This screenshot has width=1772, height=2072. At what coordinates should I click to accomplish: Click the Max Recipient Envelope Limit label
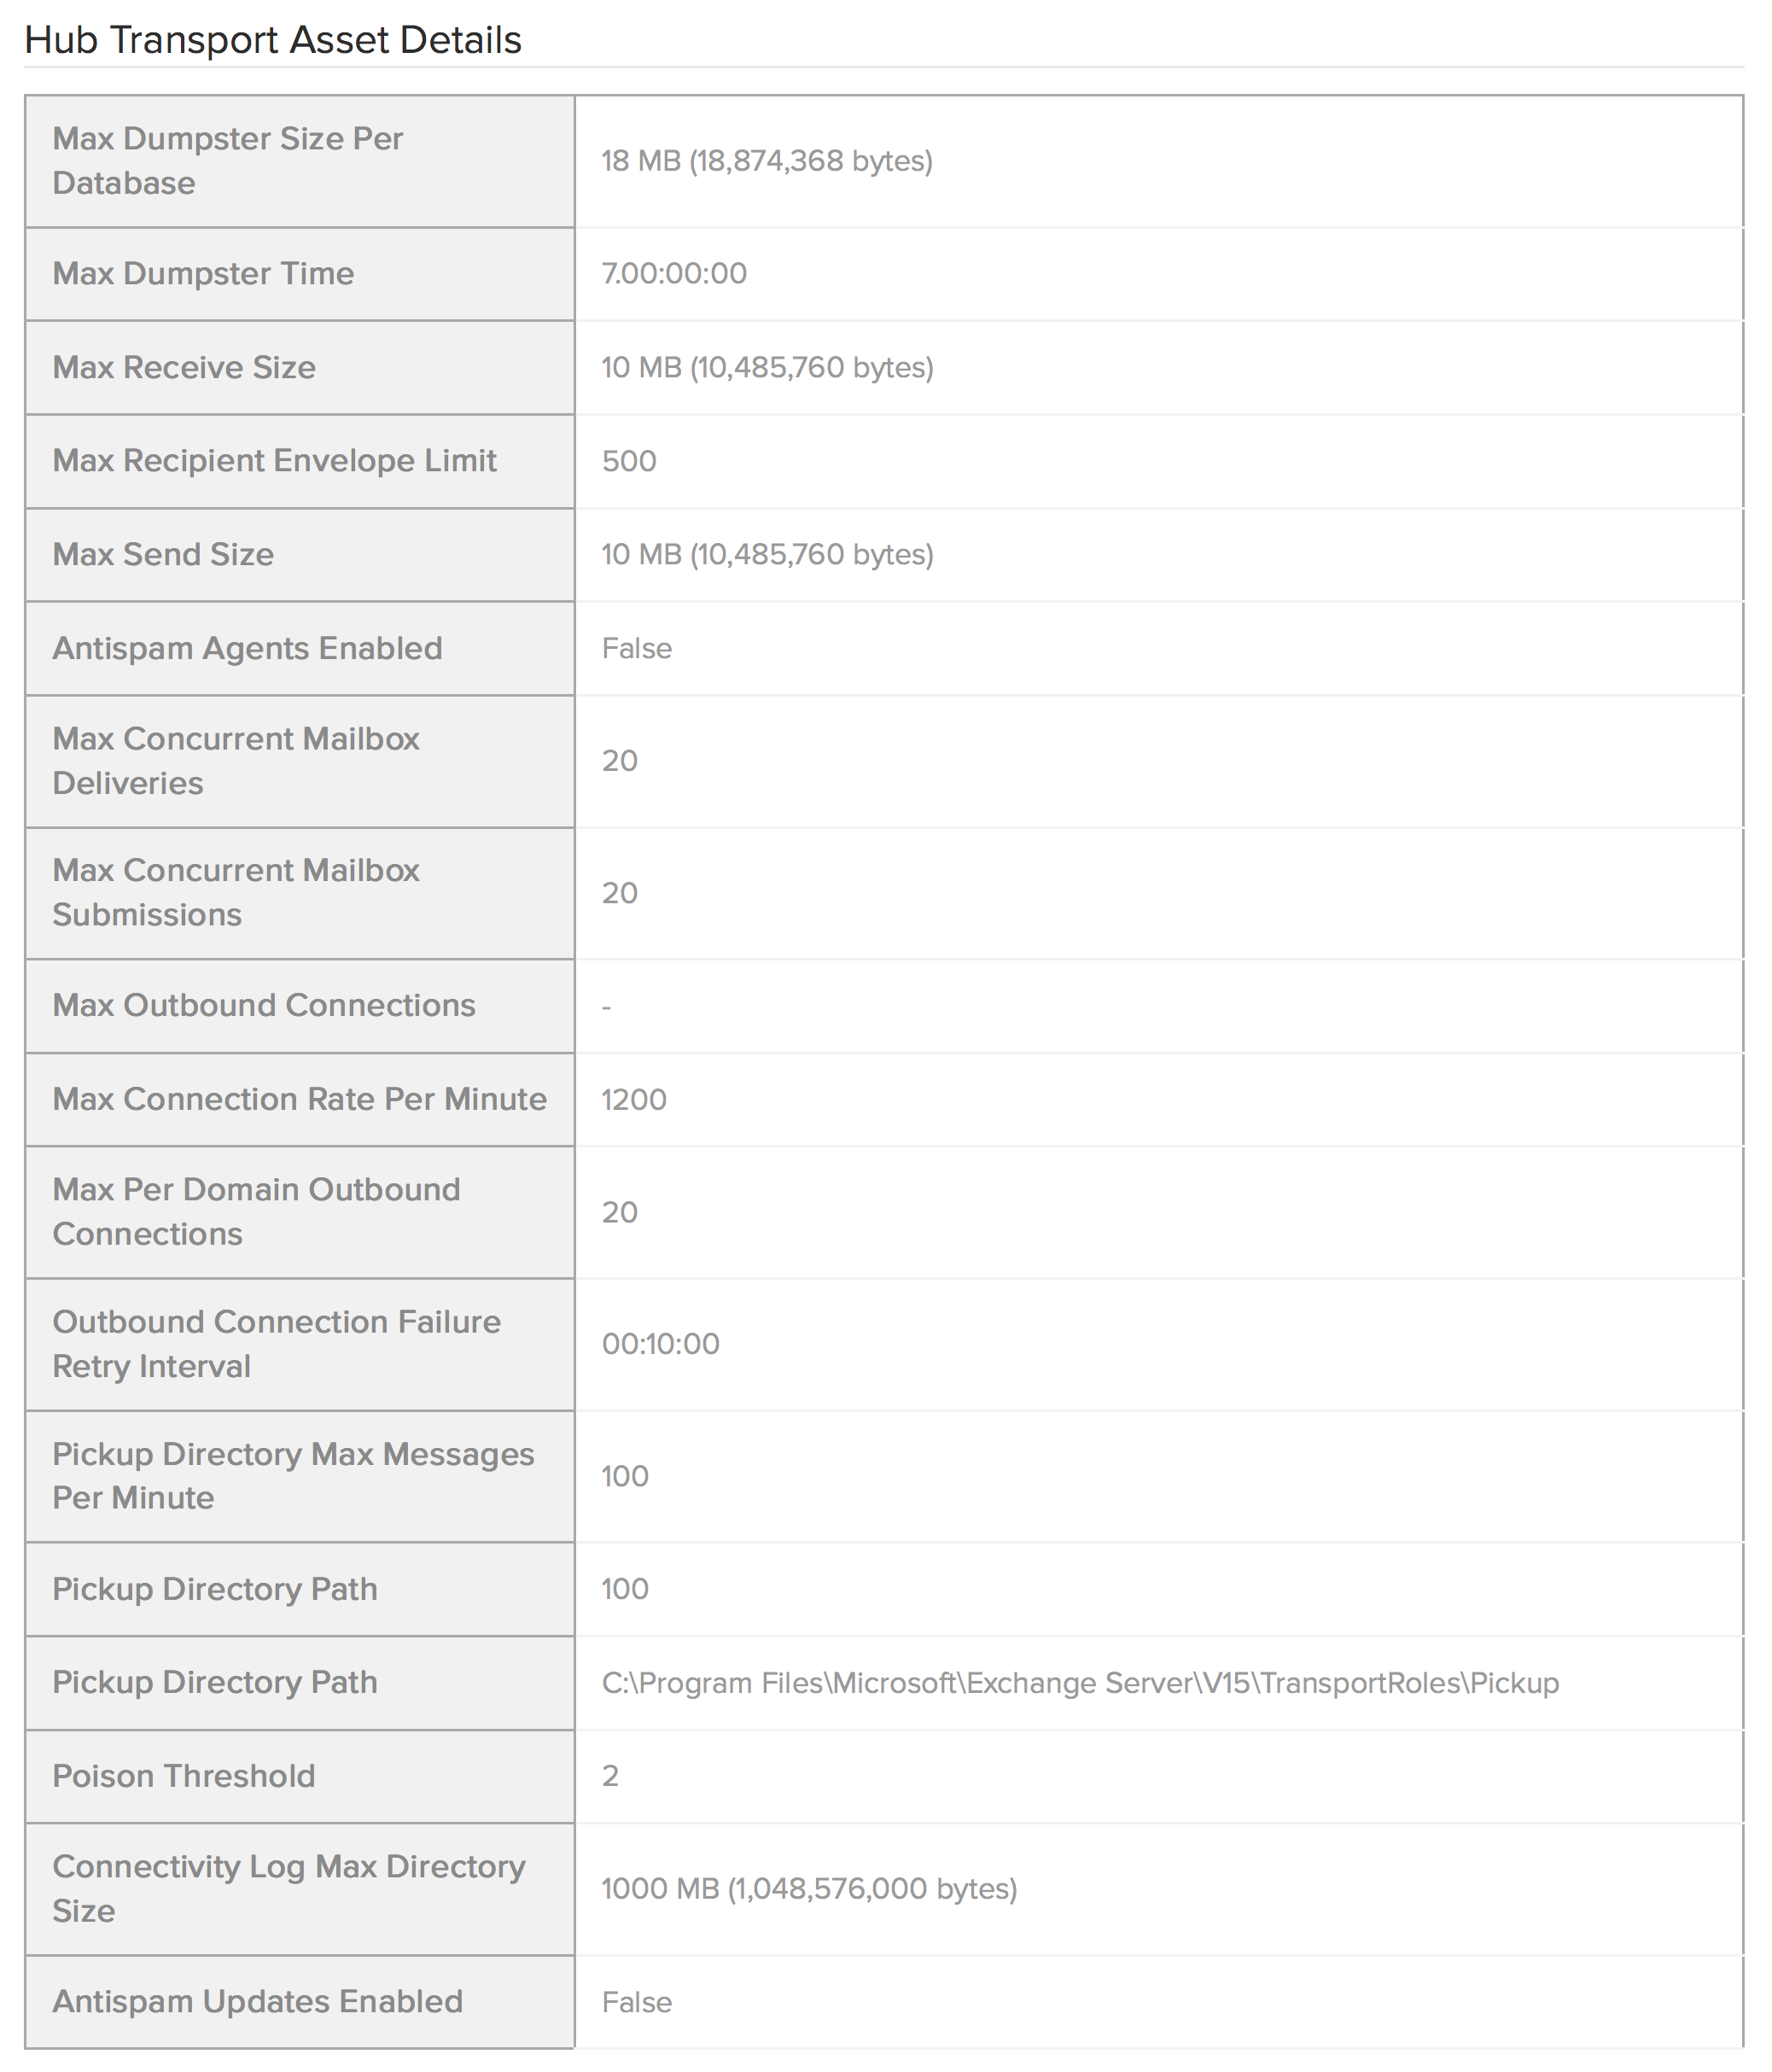(x=274, y=460)
